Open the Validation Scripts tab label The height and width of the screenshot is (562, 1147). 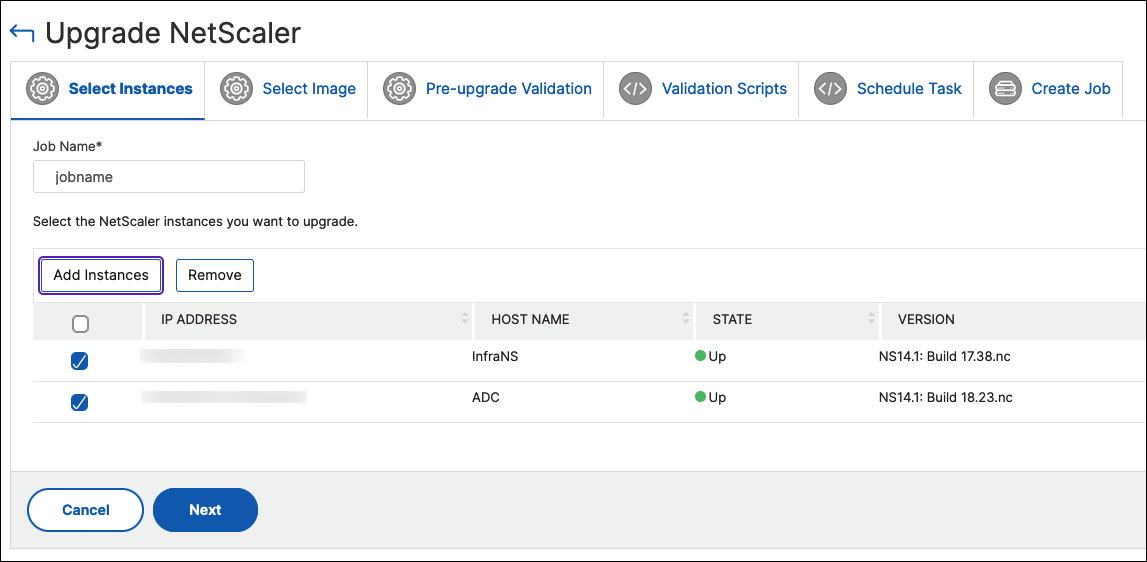coord(724,89)
